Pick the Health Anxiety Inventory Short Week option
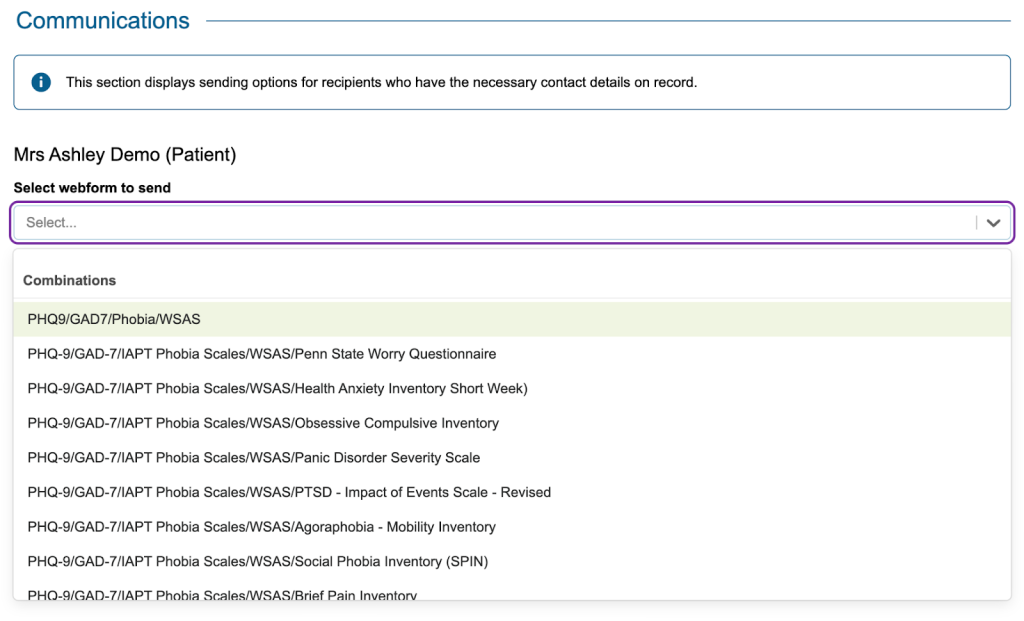The image size is (1024, 621). 277,388
